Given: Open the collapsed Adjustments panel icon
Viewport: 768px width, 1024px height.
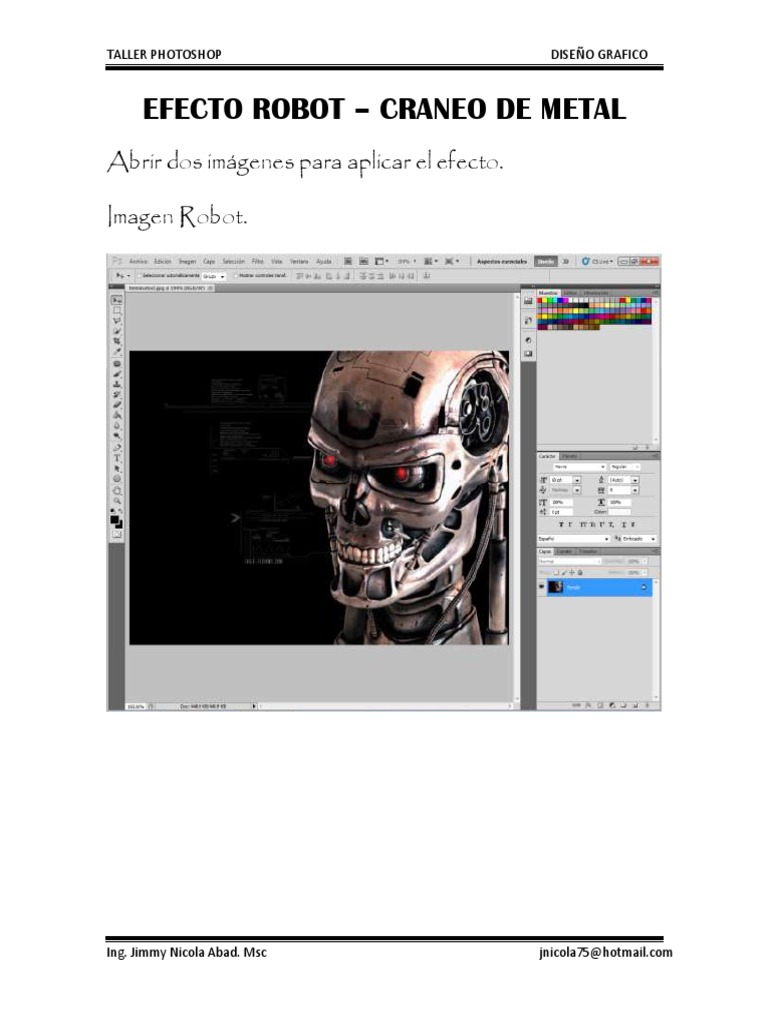Looking at the screenshot, I should click(528, 340).
